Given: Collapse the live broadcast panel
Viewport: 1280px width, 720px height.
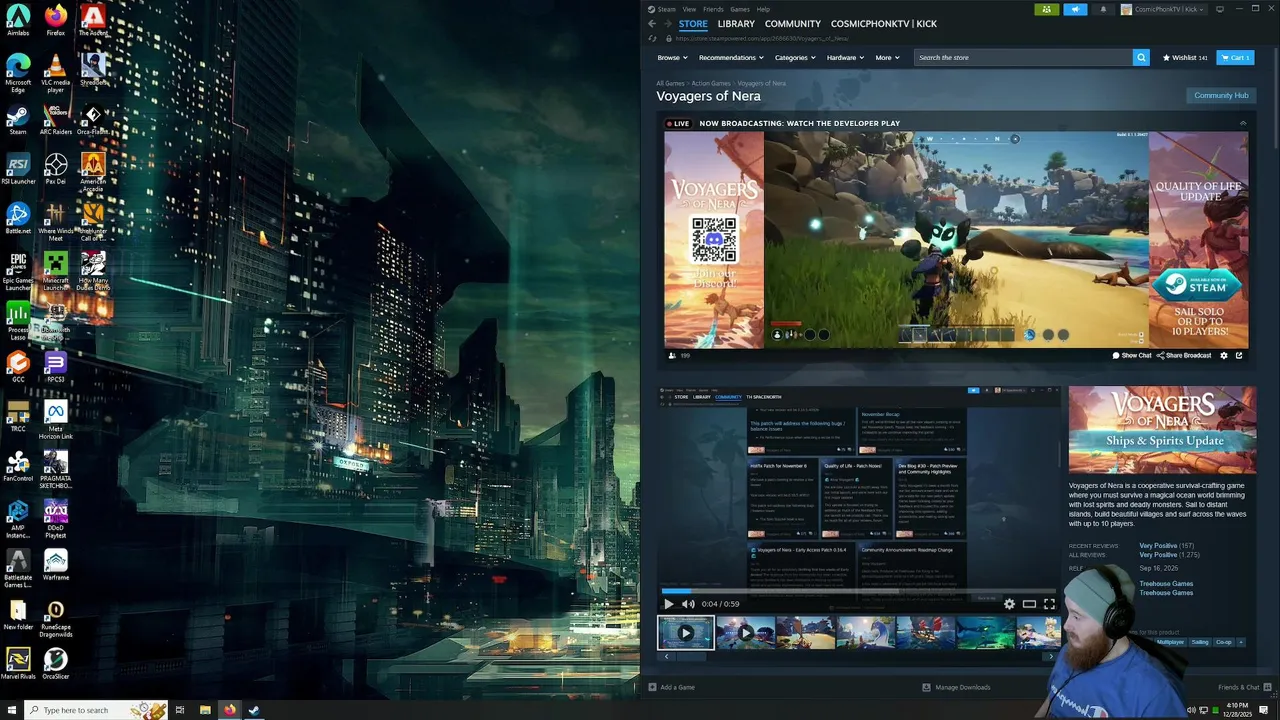Looking at the screenshot, I should coord(1243,123).
